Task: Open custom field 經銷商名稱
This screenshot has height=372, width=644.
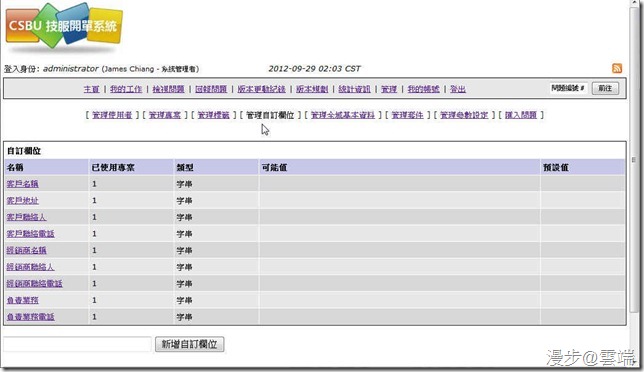Action: coord(26,250)
